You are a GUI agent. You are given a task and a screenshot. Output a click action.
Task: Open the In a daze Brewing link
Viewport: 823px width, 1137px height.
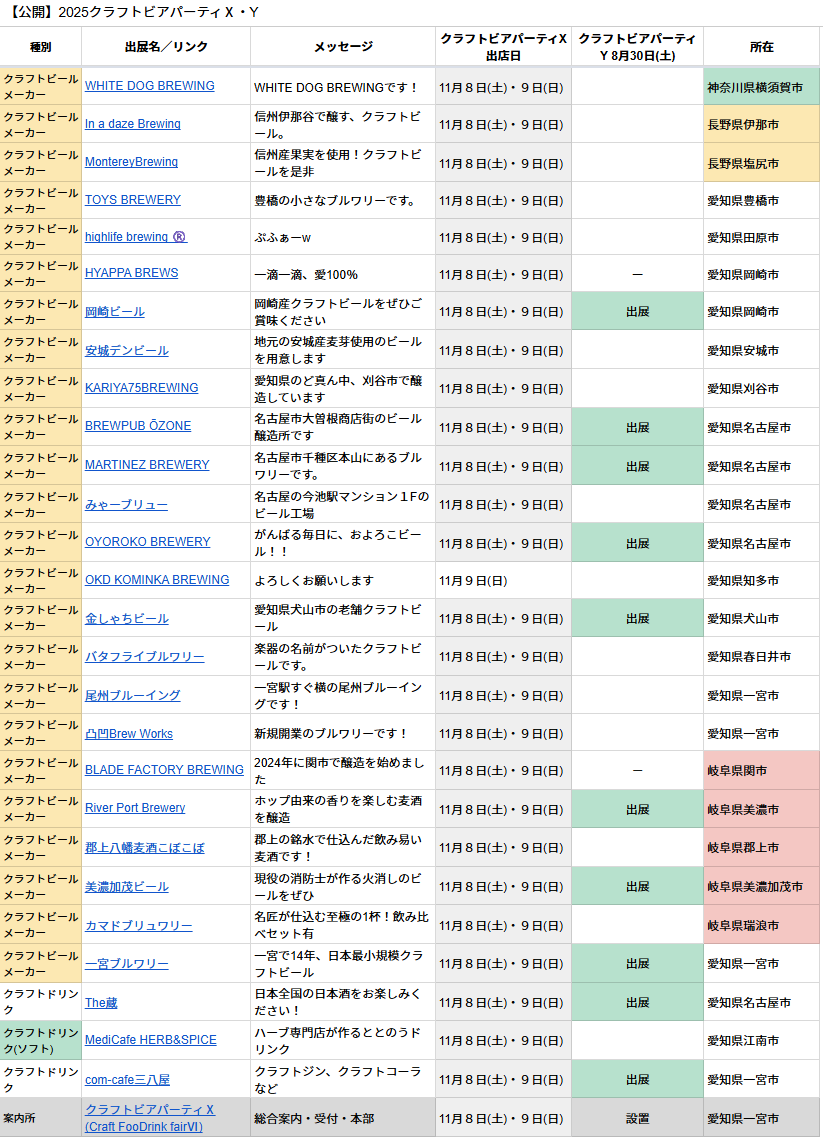[x=133, y=124]
